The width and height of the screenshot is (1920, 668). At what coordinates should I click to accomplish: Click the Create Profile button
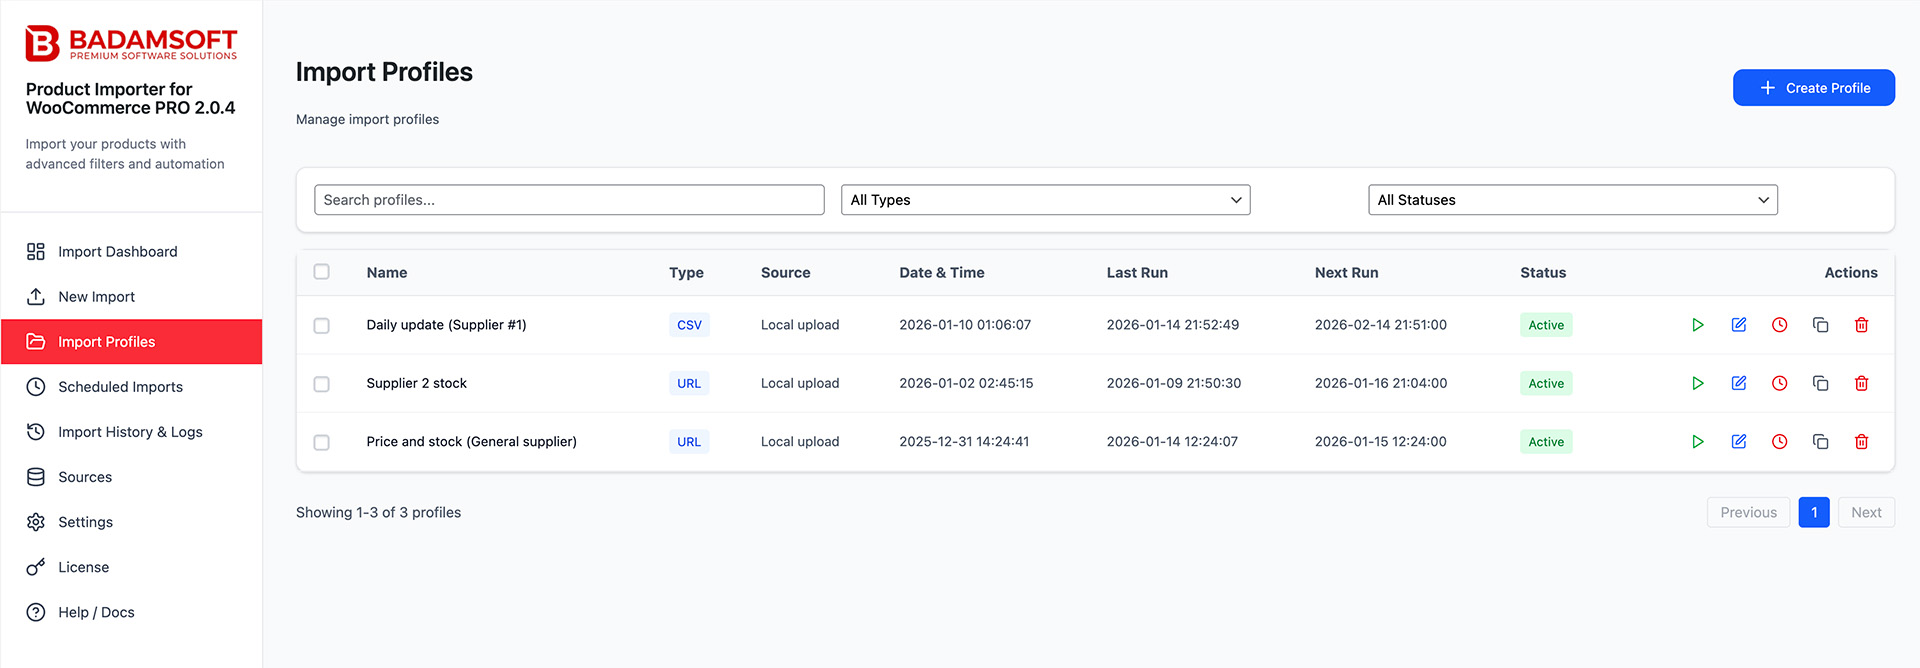tap(1814, 88)
